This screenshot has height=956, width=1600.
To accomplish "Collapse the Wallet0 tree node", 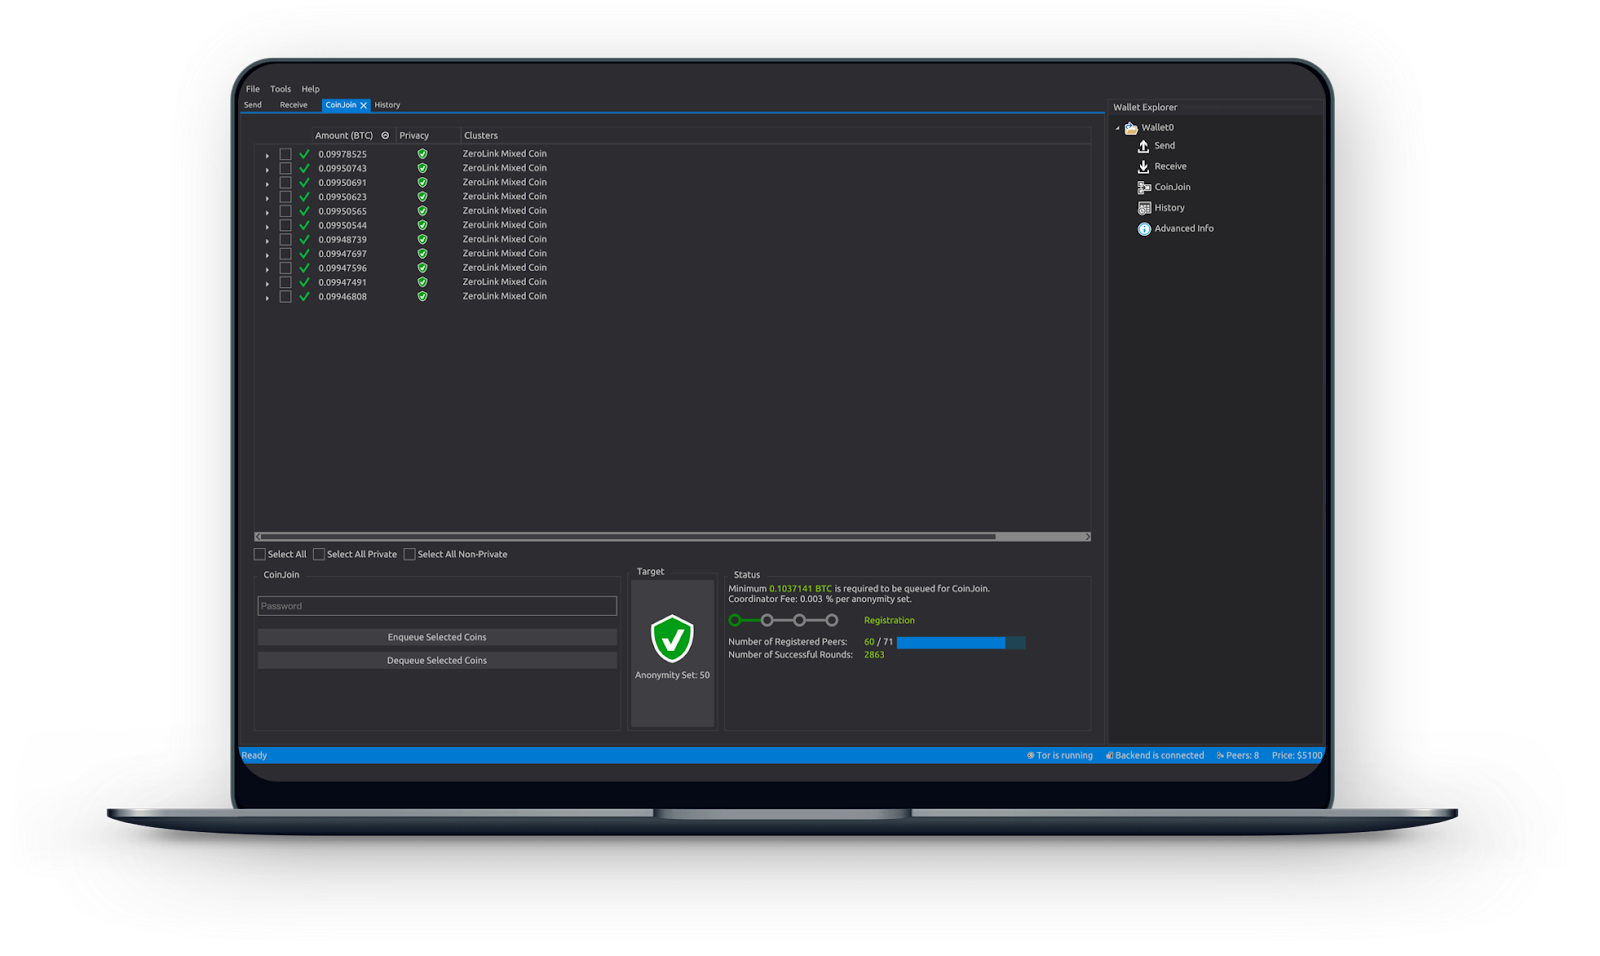I will [x=1118, y=128].
